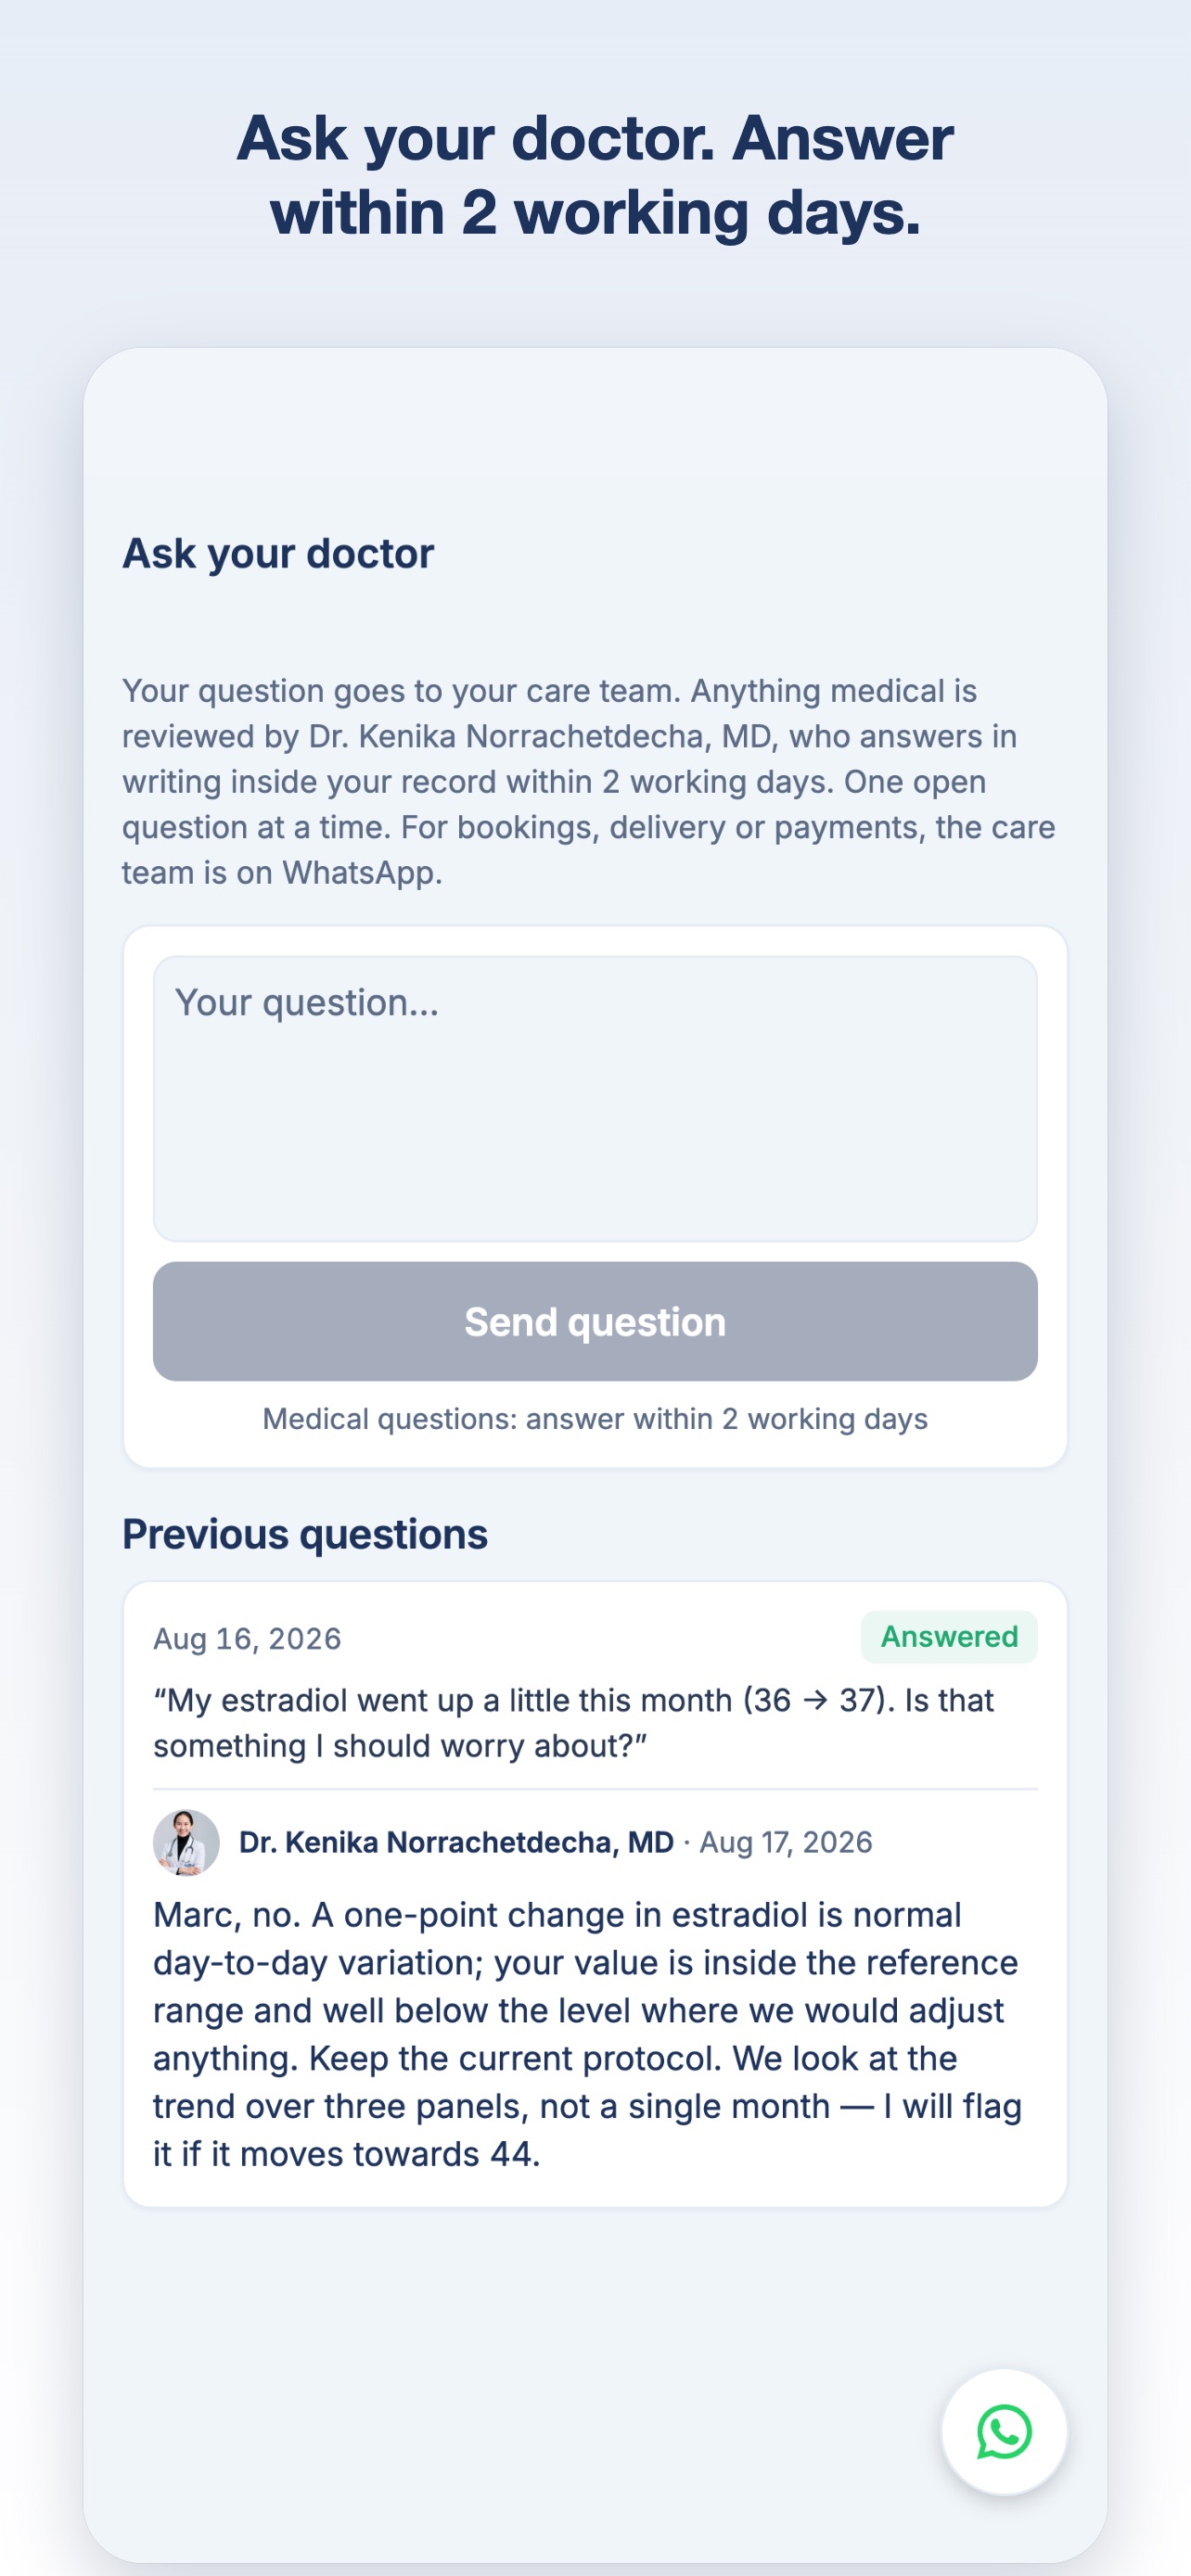Click the number 44 ending the doctor's answer

click(510, 2153)
